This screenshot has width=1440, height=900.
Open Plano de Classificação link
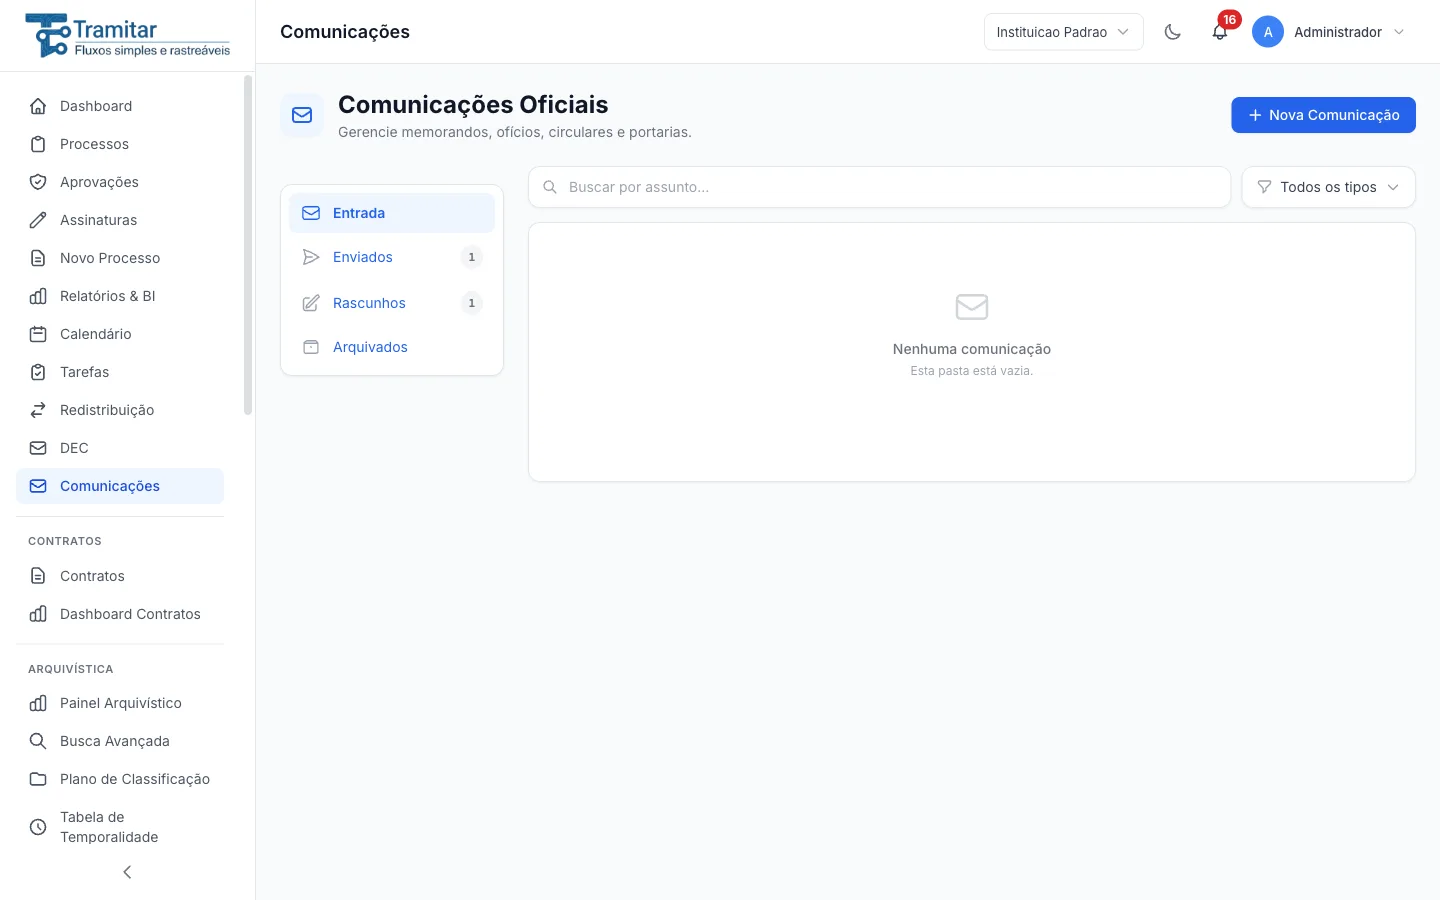120,779
